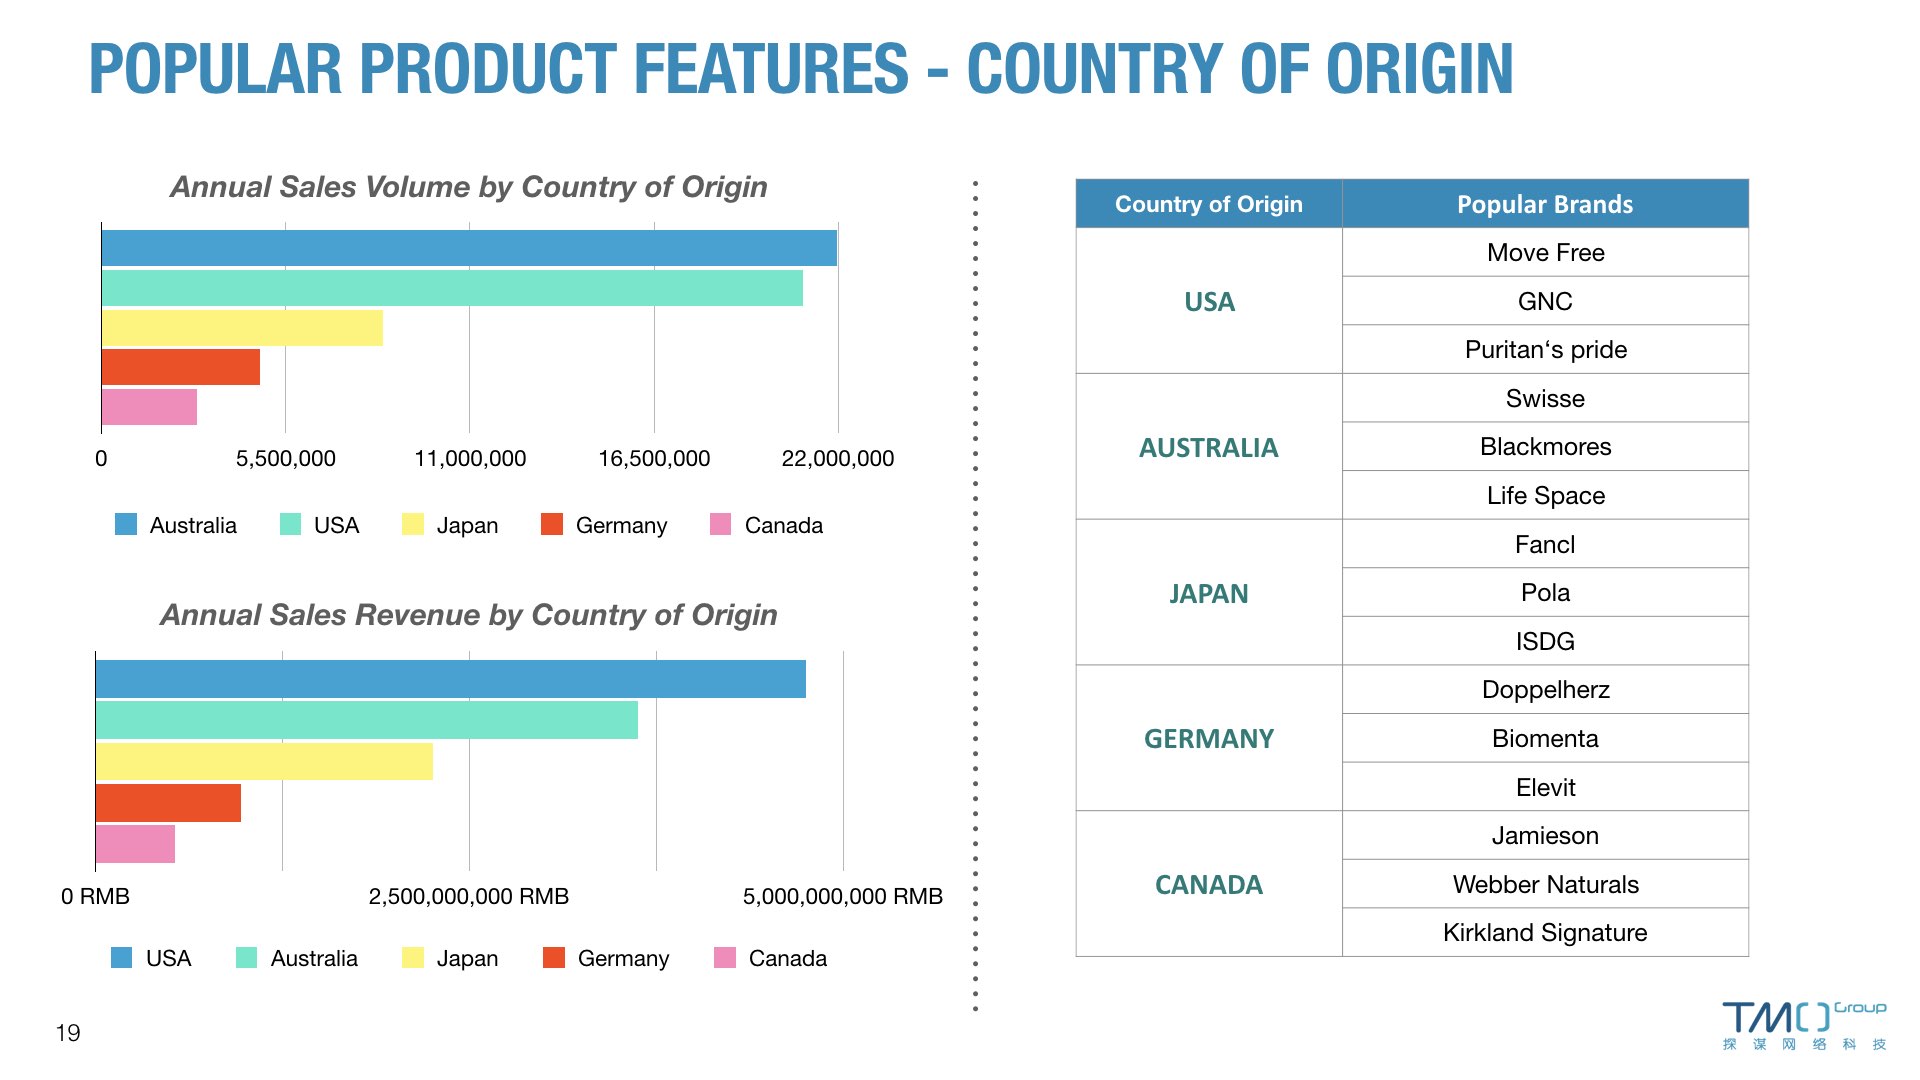Viewport: 1920px width, 1080px height.
Task: Click the AUSTRALIA country cell in the table
Action: (x=1209, y=447)
